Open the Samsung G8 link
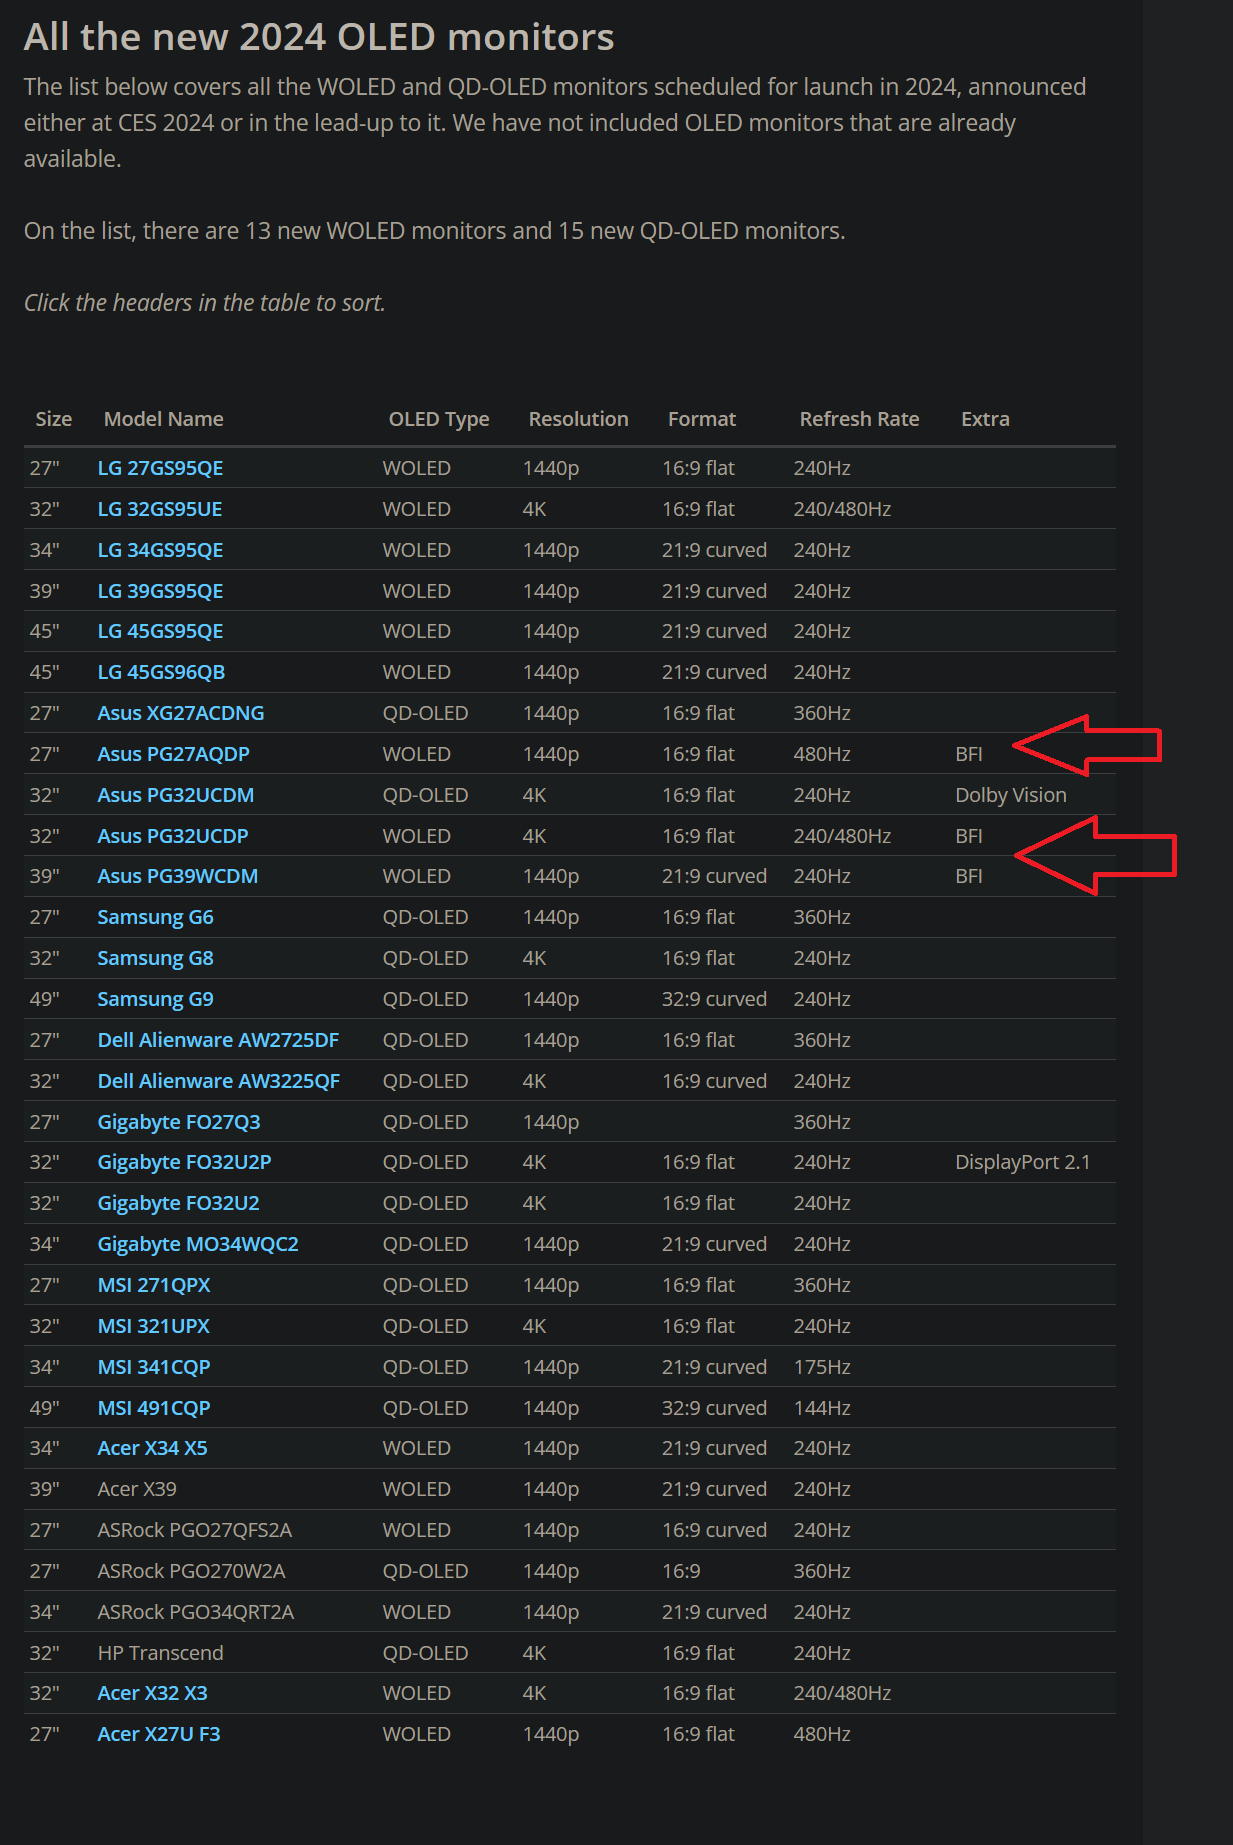The width and height of the screenshot is (1233, 1845). 155,958
